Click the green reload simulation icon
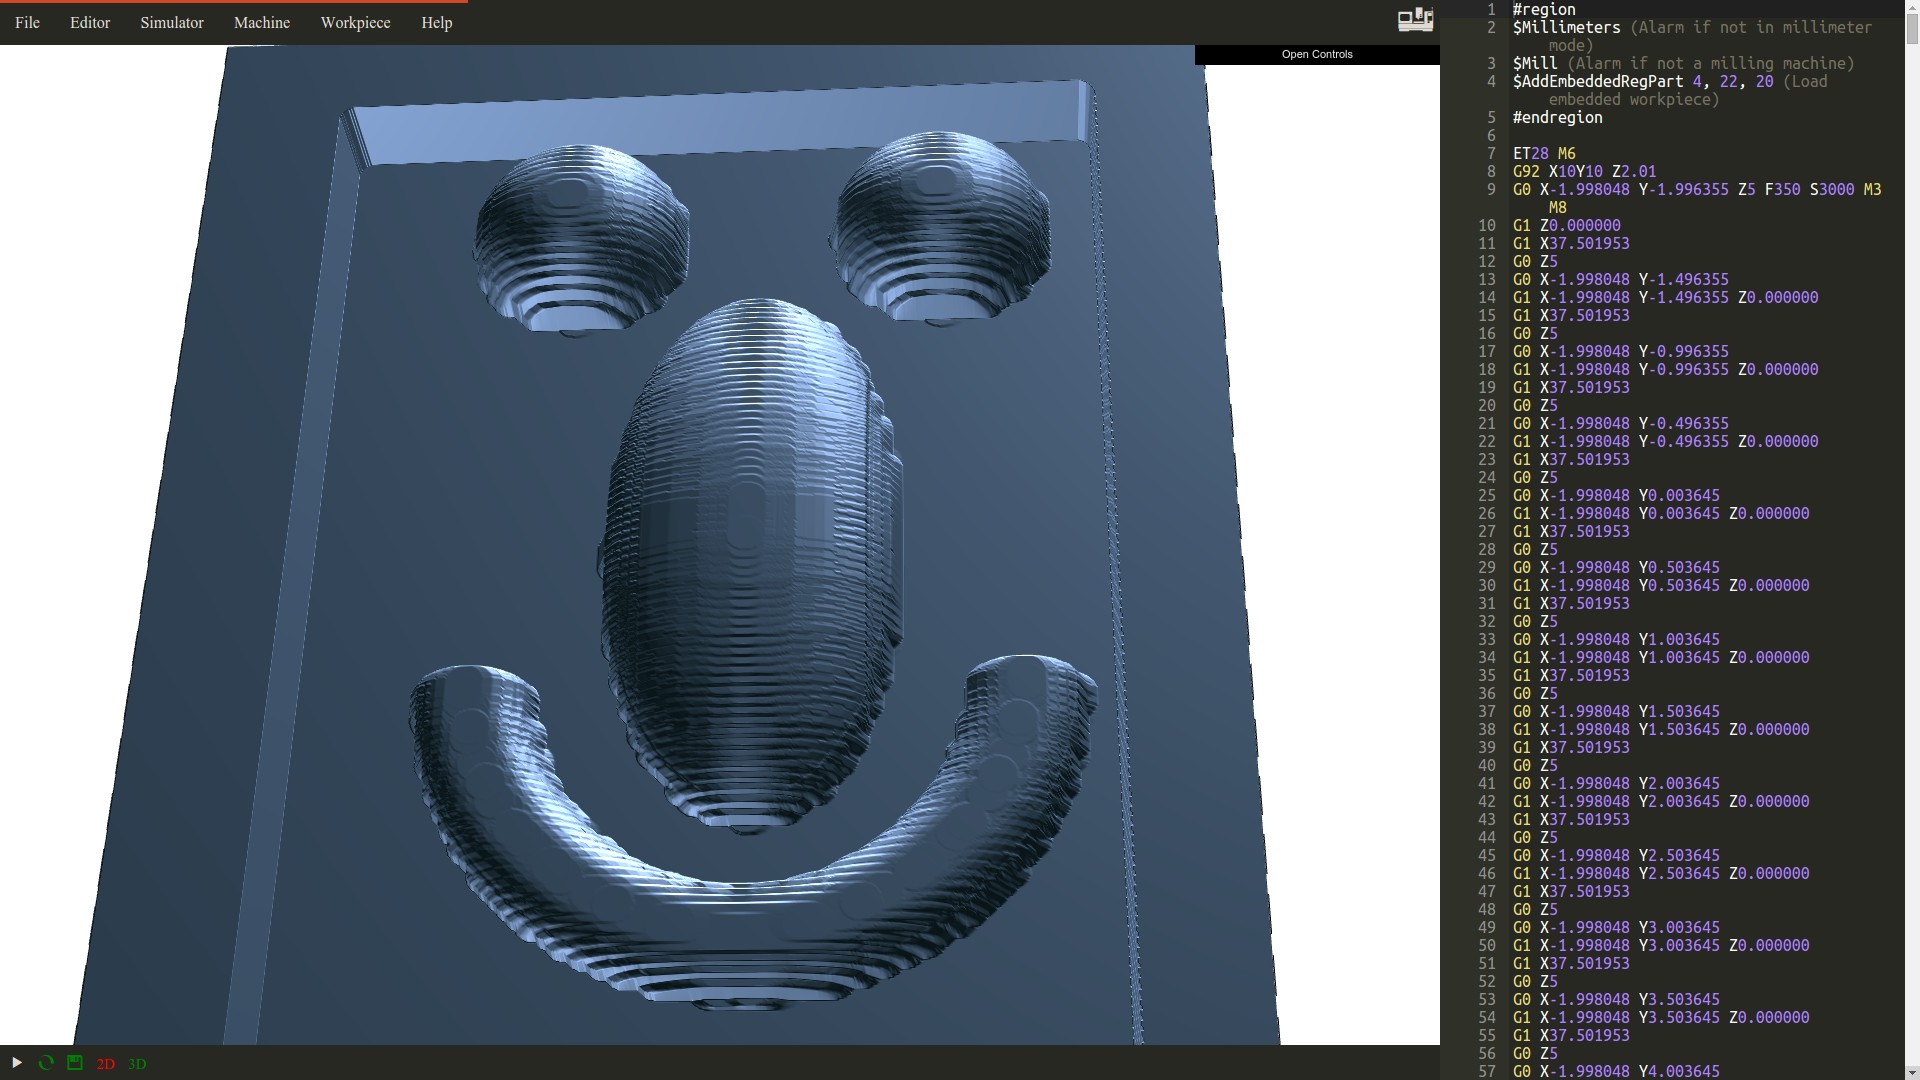 (46, 1063)
